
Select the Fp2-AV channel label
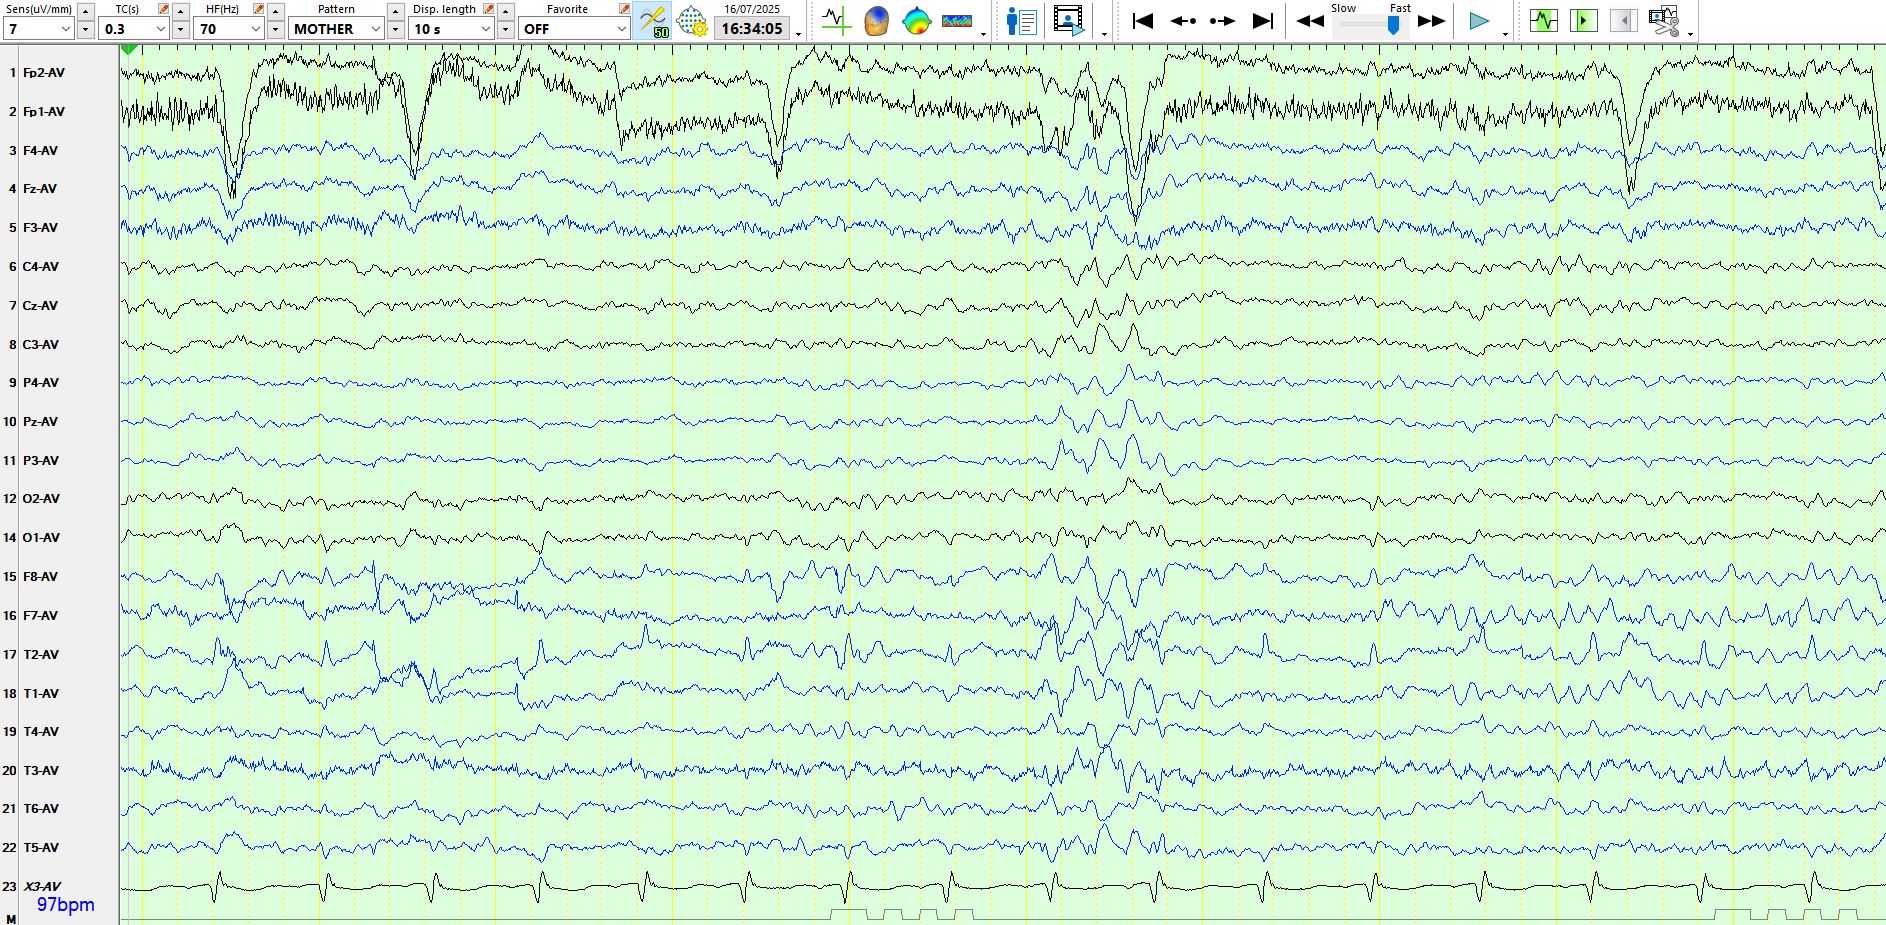44,73
